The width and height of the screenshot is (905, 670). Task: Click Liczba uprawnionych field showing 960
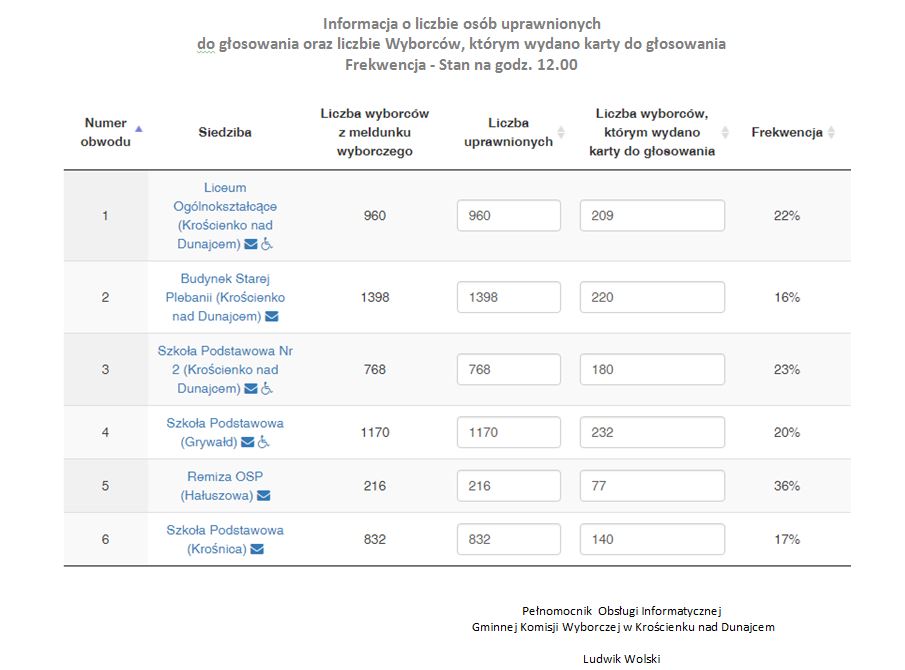509,216
